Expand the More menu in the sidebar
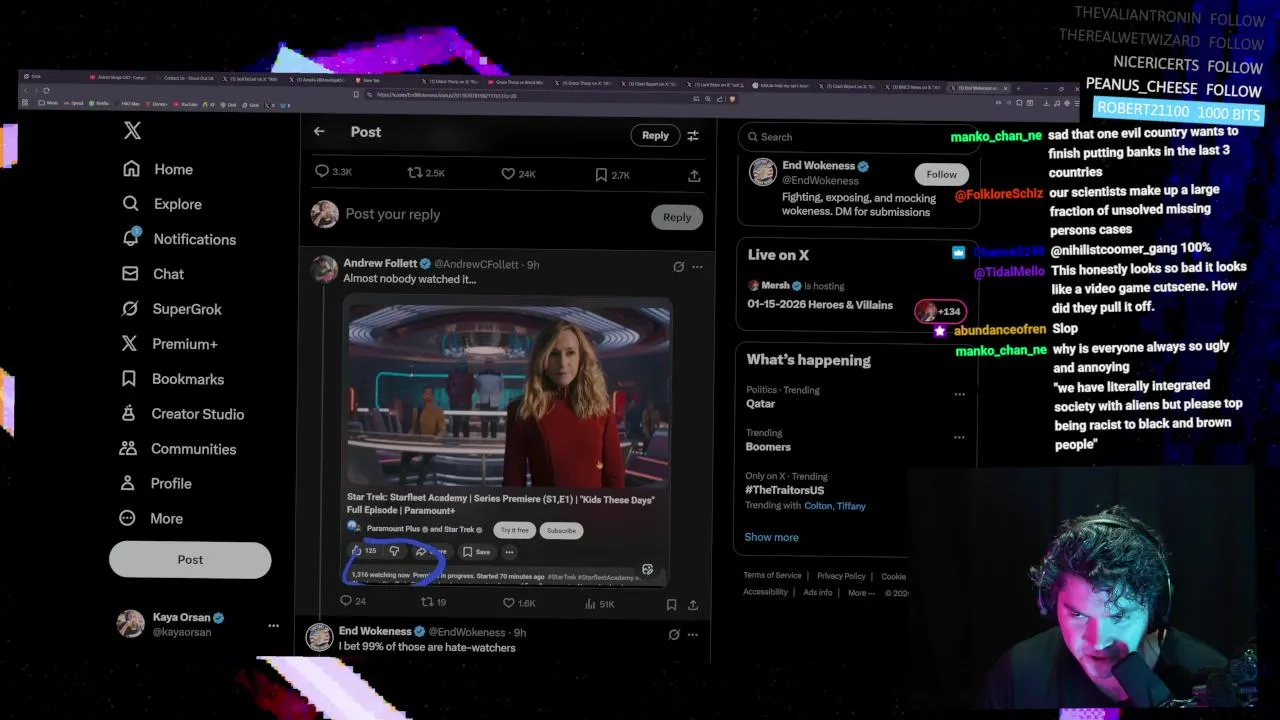This screenshot has width=1280, height=720. click(x=152, y=519)
